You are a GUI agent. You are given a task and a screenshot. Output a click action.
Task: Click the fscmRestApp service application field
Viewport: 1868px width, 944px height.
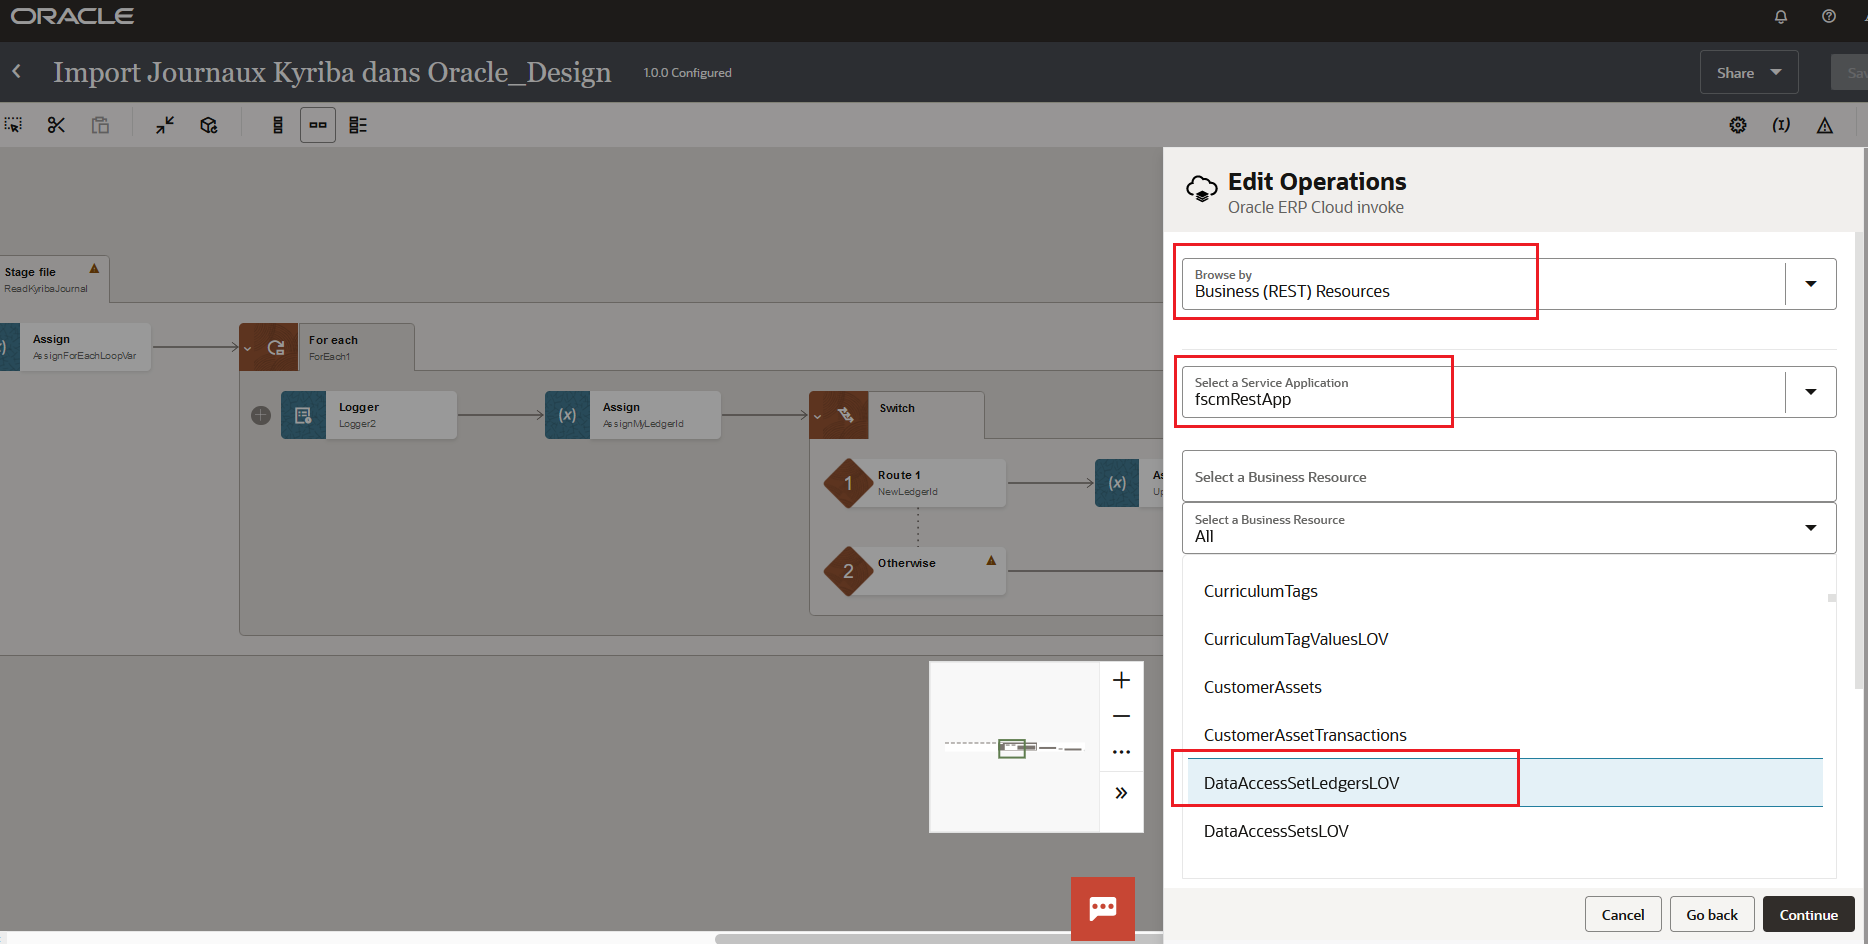[1509, 392]
